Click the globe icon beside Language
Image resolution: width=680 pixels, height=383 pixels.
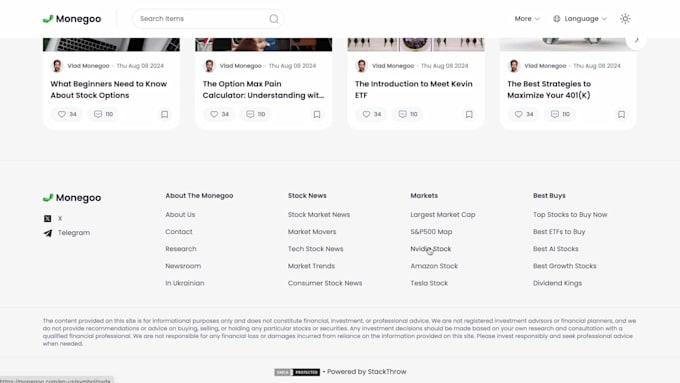click(557, 19)
